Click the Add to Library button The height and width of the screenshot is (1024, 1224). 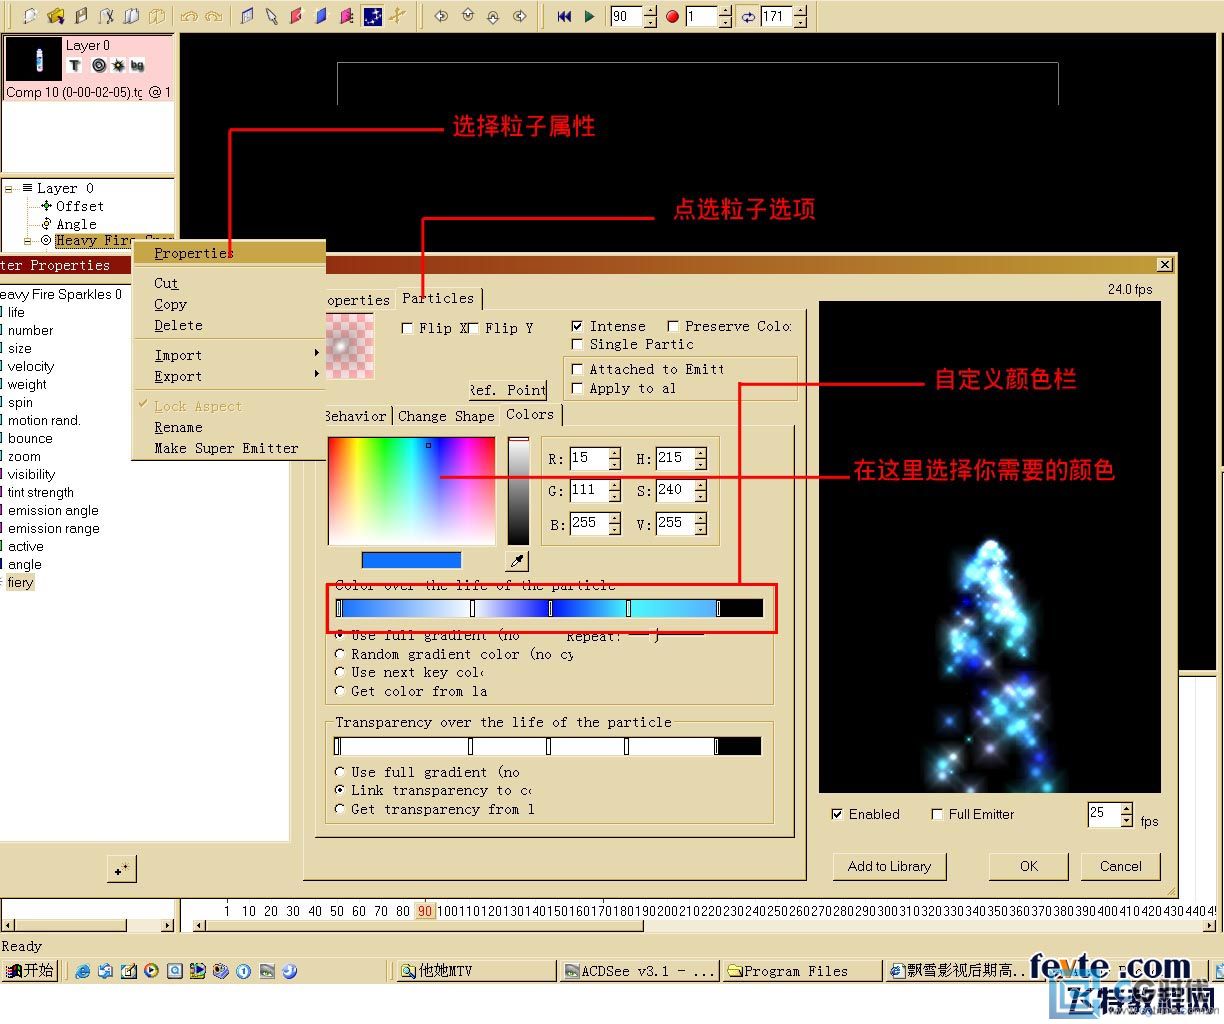pyautogui.click(x=889, y=866)
